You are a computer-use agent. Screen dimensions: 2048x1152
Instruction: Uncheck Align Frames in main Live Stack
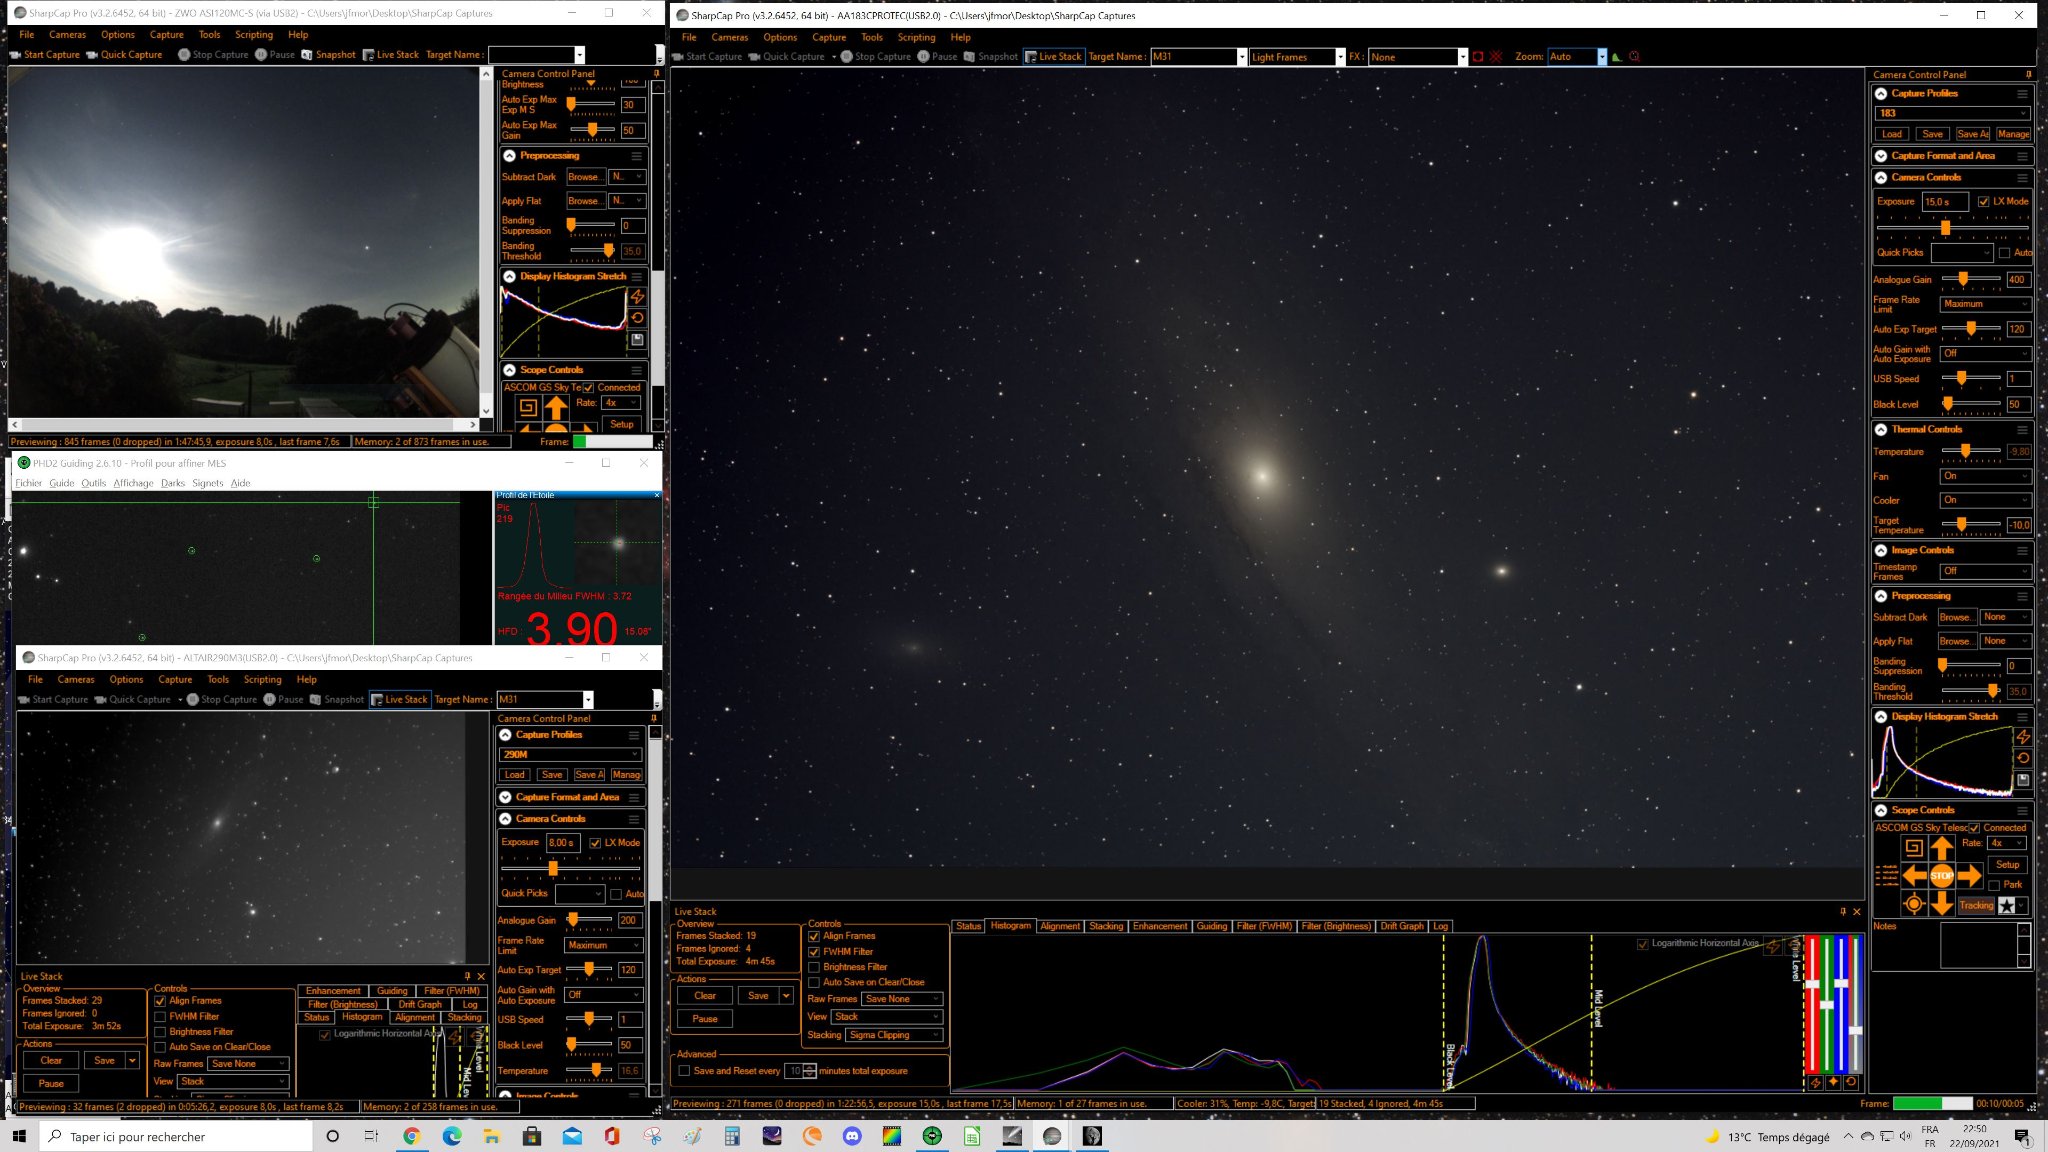[x=814, y=937]
